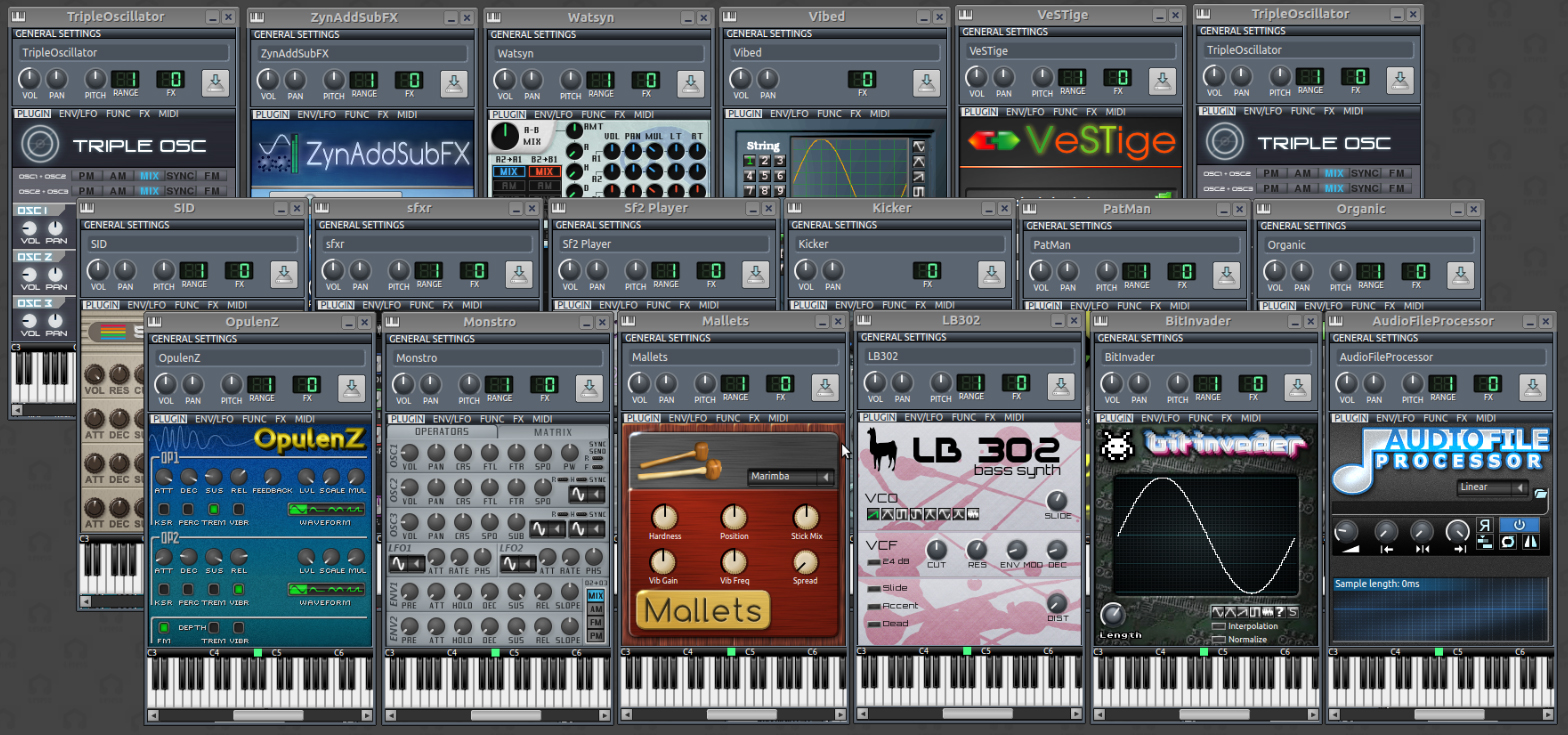
Task: Toggle OP1 KSR in OpulenZ
Action: (164, 509)
